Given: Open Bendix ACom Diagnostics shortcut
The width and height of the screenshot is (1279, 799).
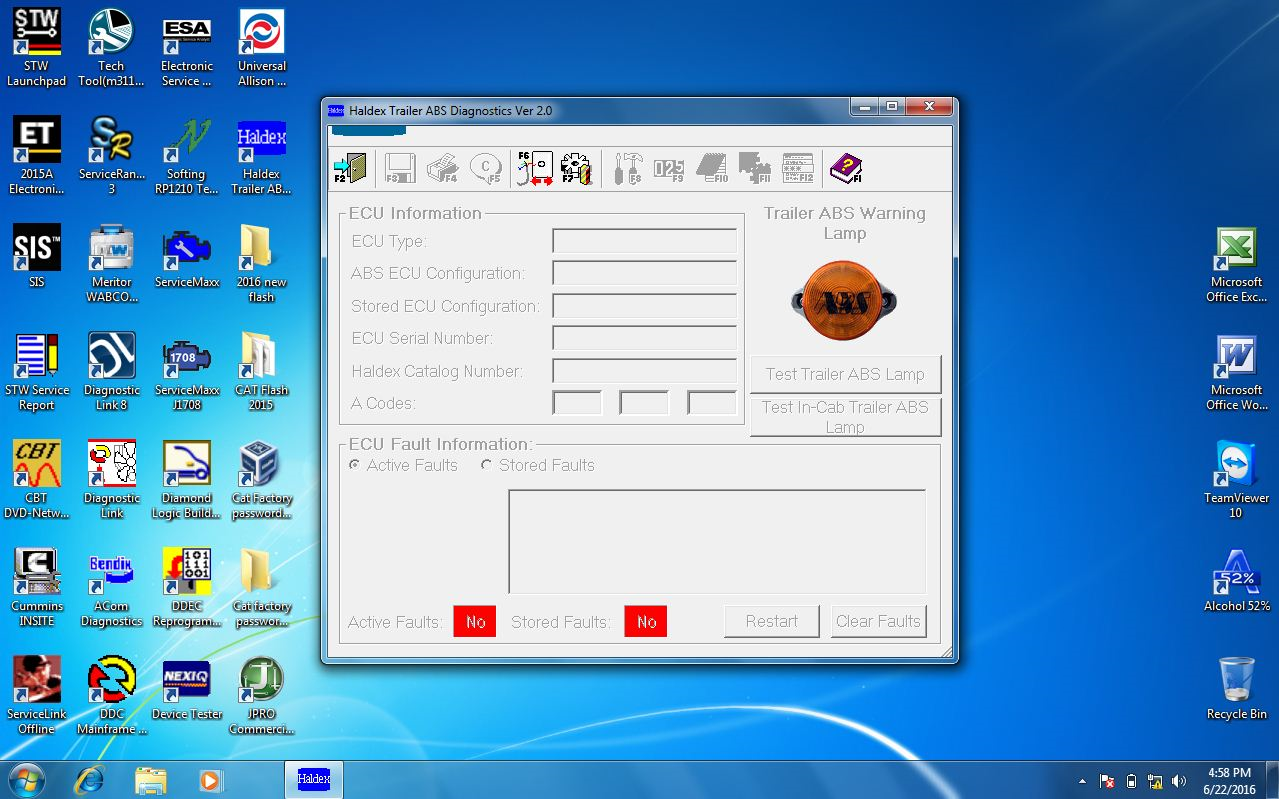Looking at the screenshot, I should pyautogui.click(x=111, y=588).
